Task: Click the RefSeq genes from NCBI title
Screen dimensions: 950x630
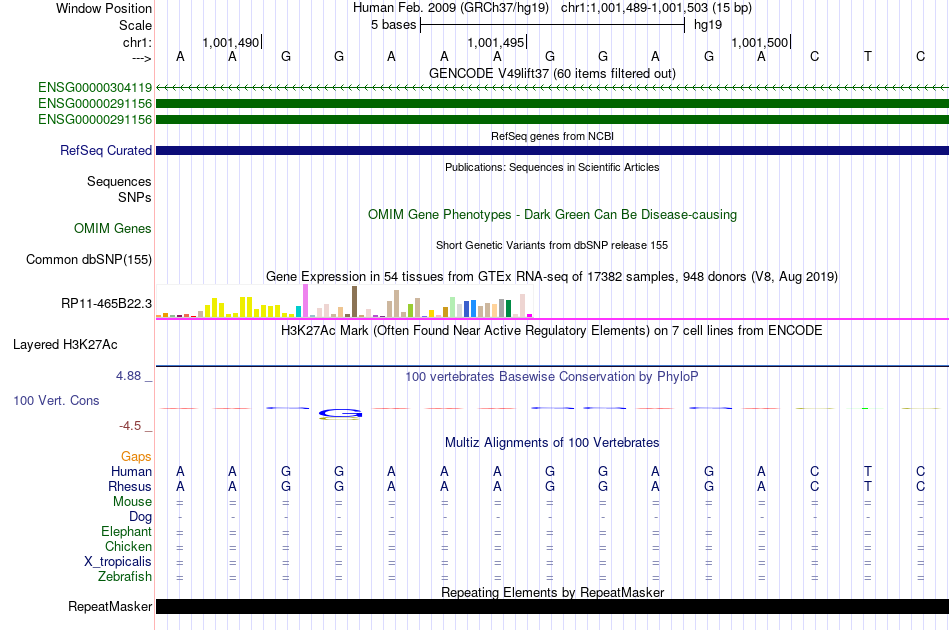Action: pos(552,136)
